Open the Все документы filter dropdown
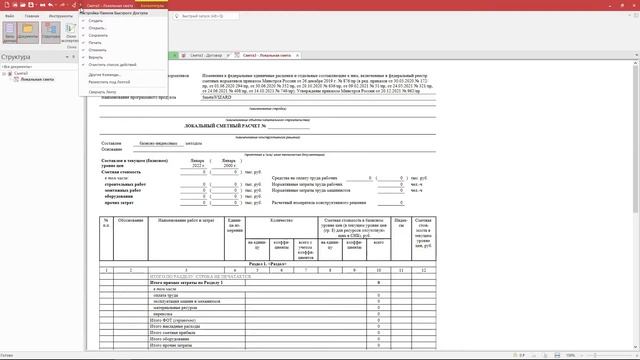This screenshot has height=360, width=640. click(39, 67)
